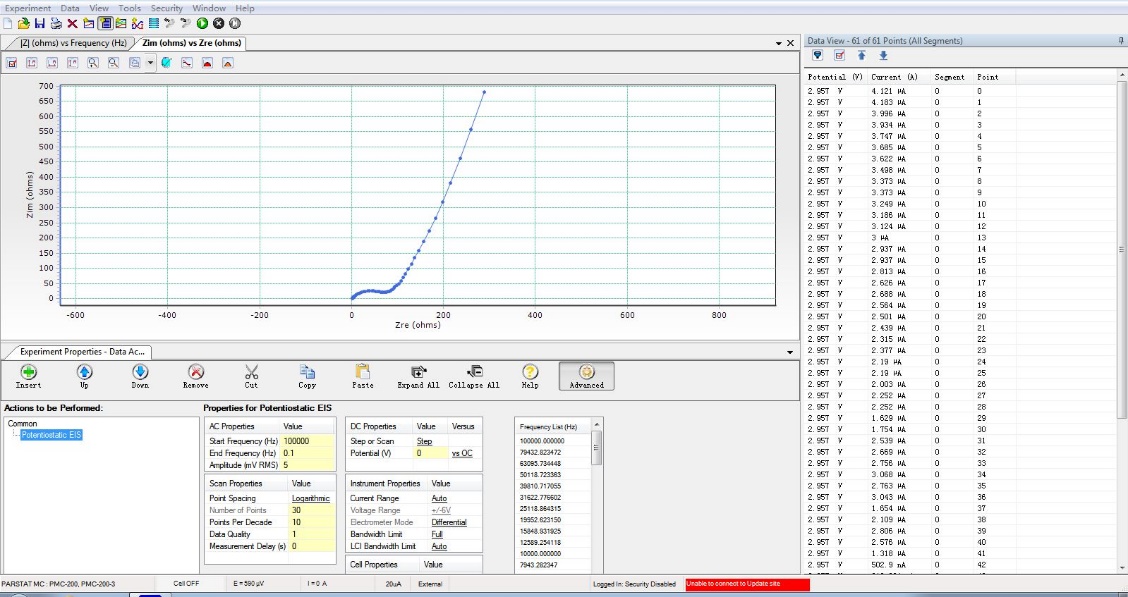
Task: Click the Cut scissors icon
Action: click(x=251, y=376)
